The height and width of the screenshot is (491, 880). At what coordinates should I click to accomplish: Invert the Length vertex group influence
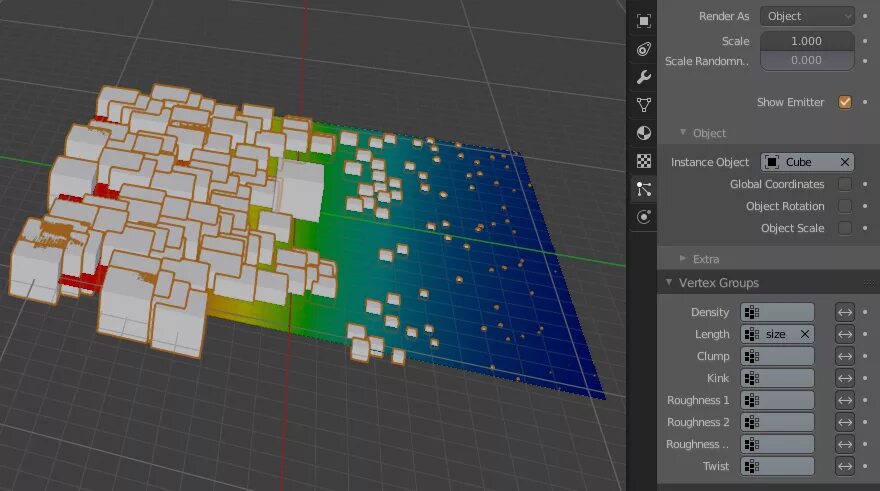845,334
